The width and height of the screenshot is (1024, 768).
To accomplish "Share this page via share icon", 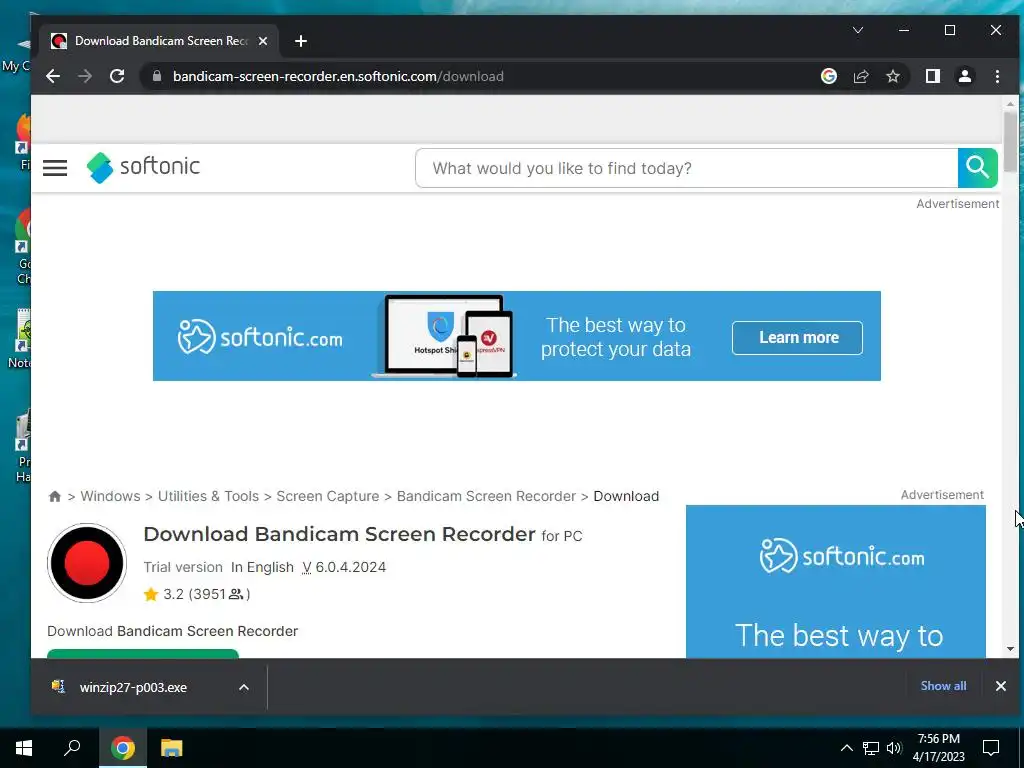I will click(x=861, y=76).
